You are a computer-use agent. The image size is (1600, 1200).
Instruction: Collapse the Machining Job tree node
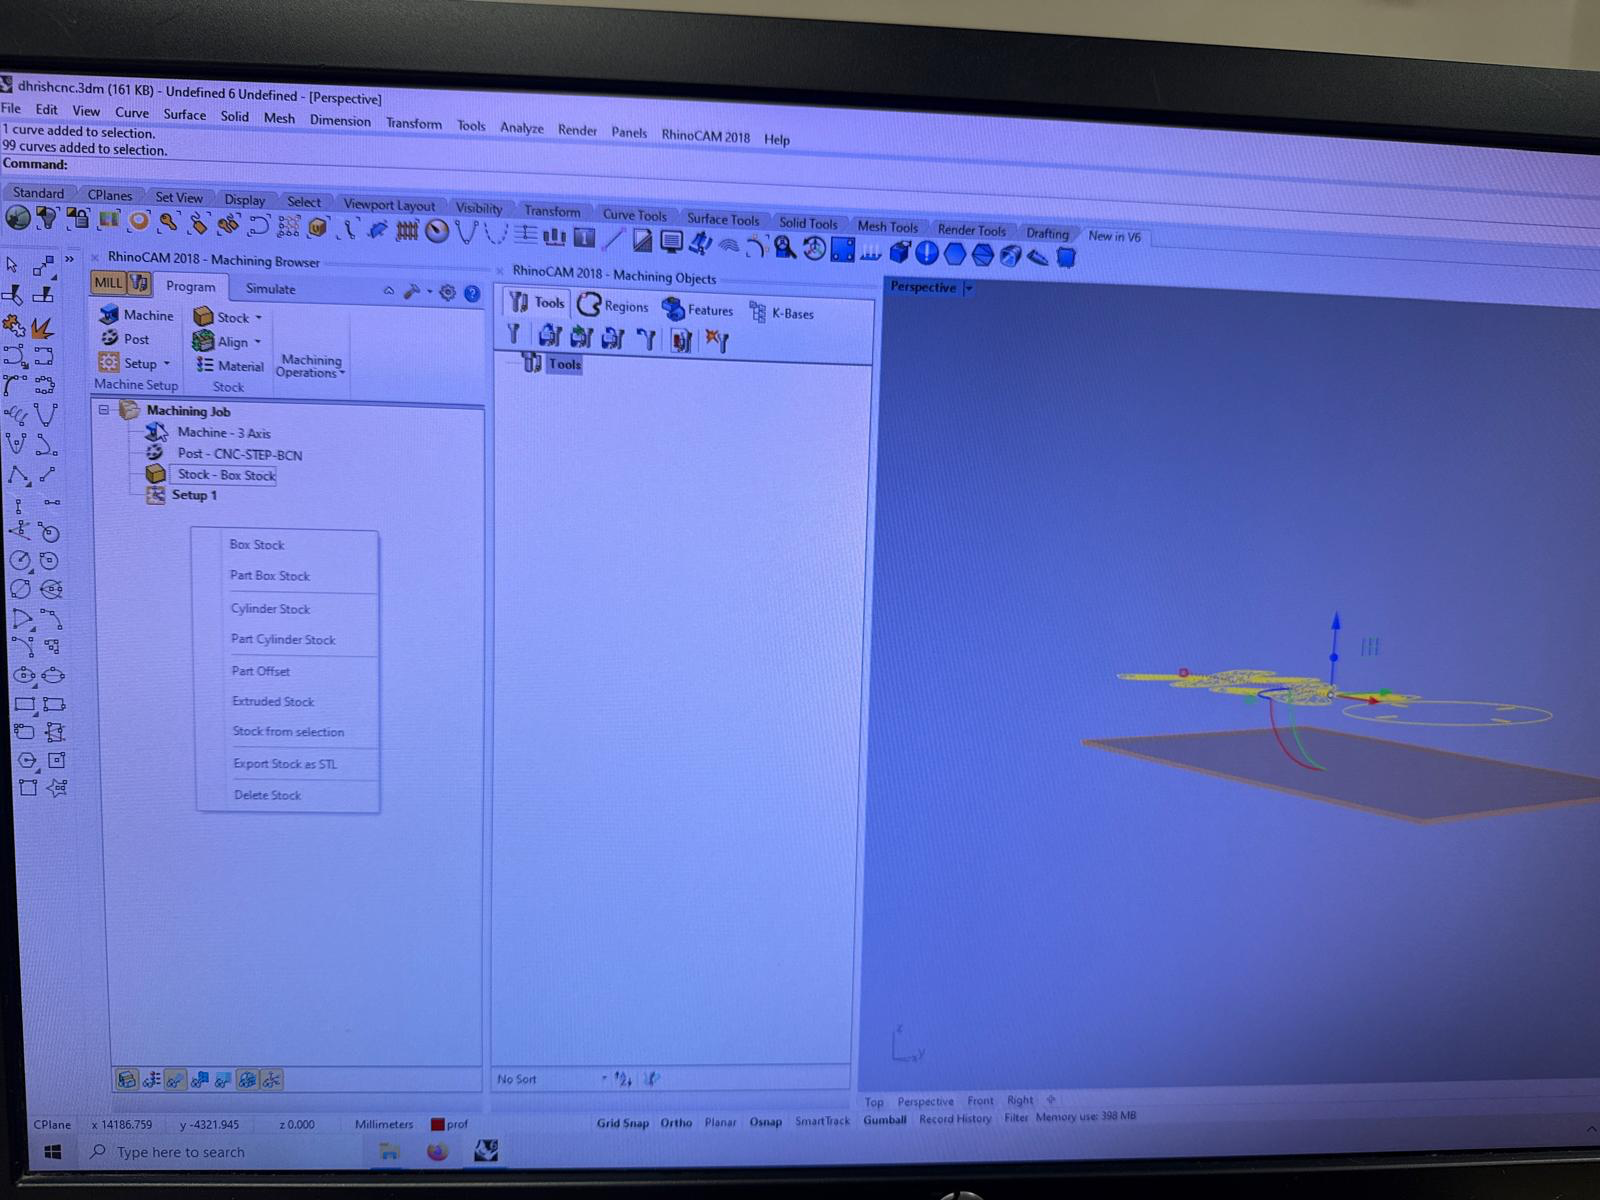[x=104, y=409]
